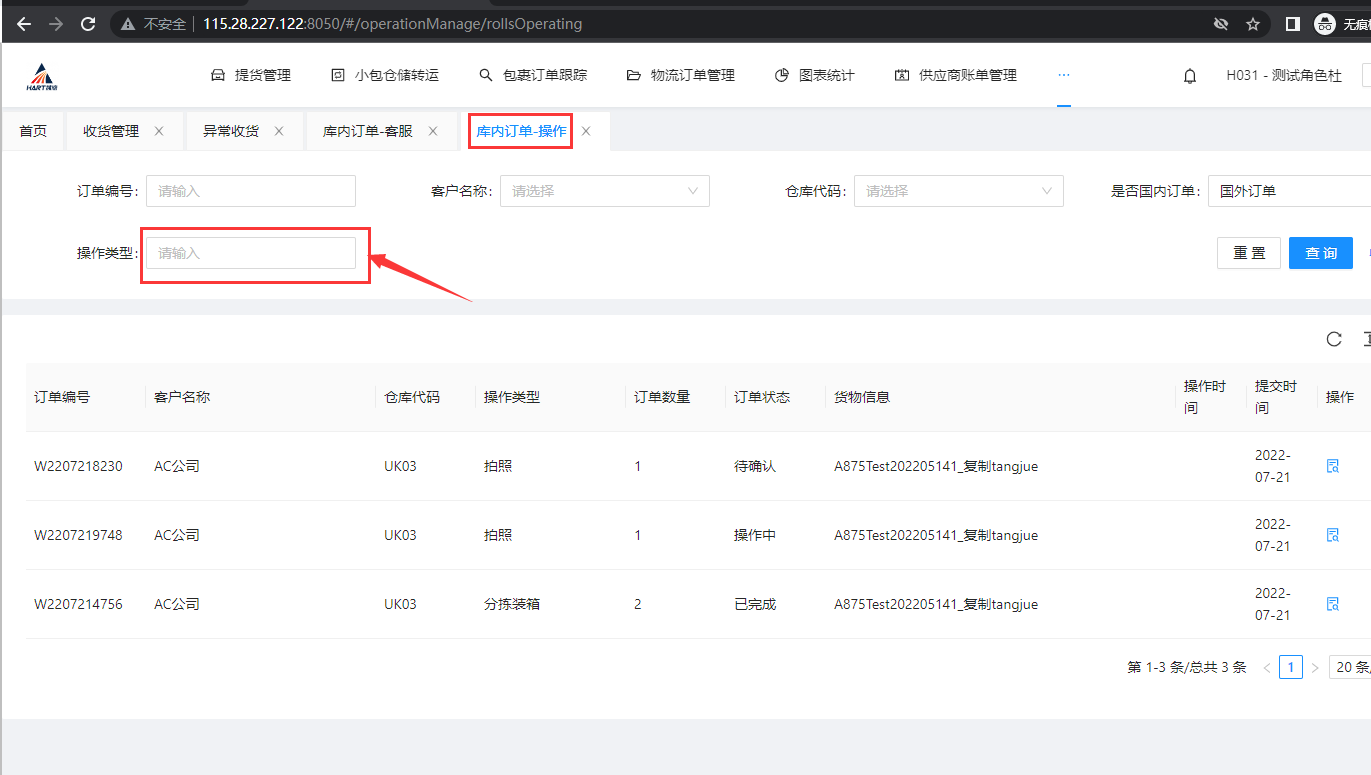Show more menus via ellipsis
Screen dimensions: 1371x775
(1063, 75)
